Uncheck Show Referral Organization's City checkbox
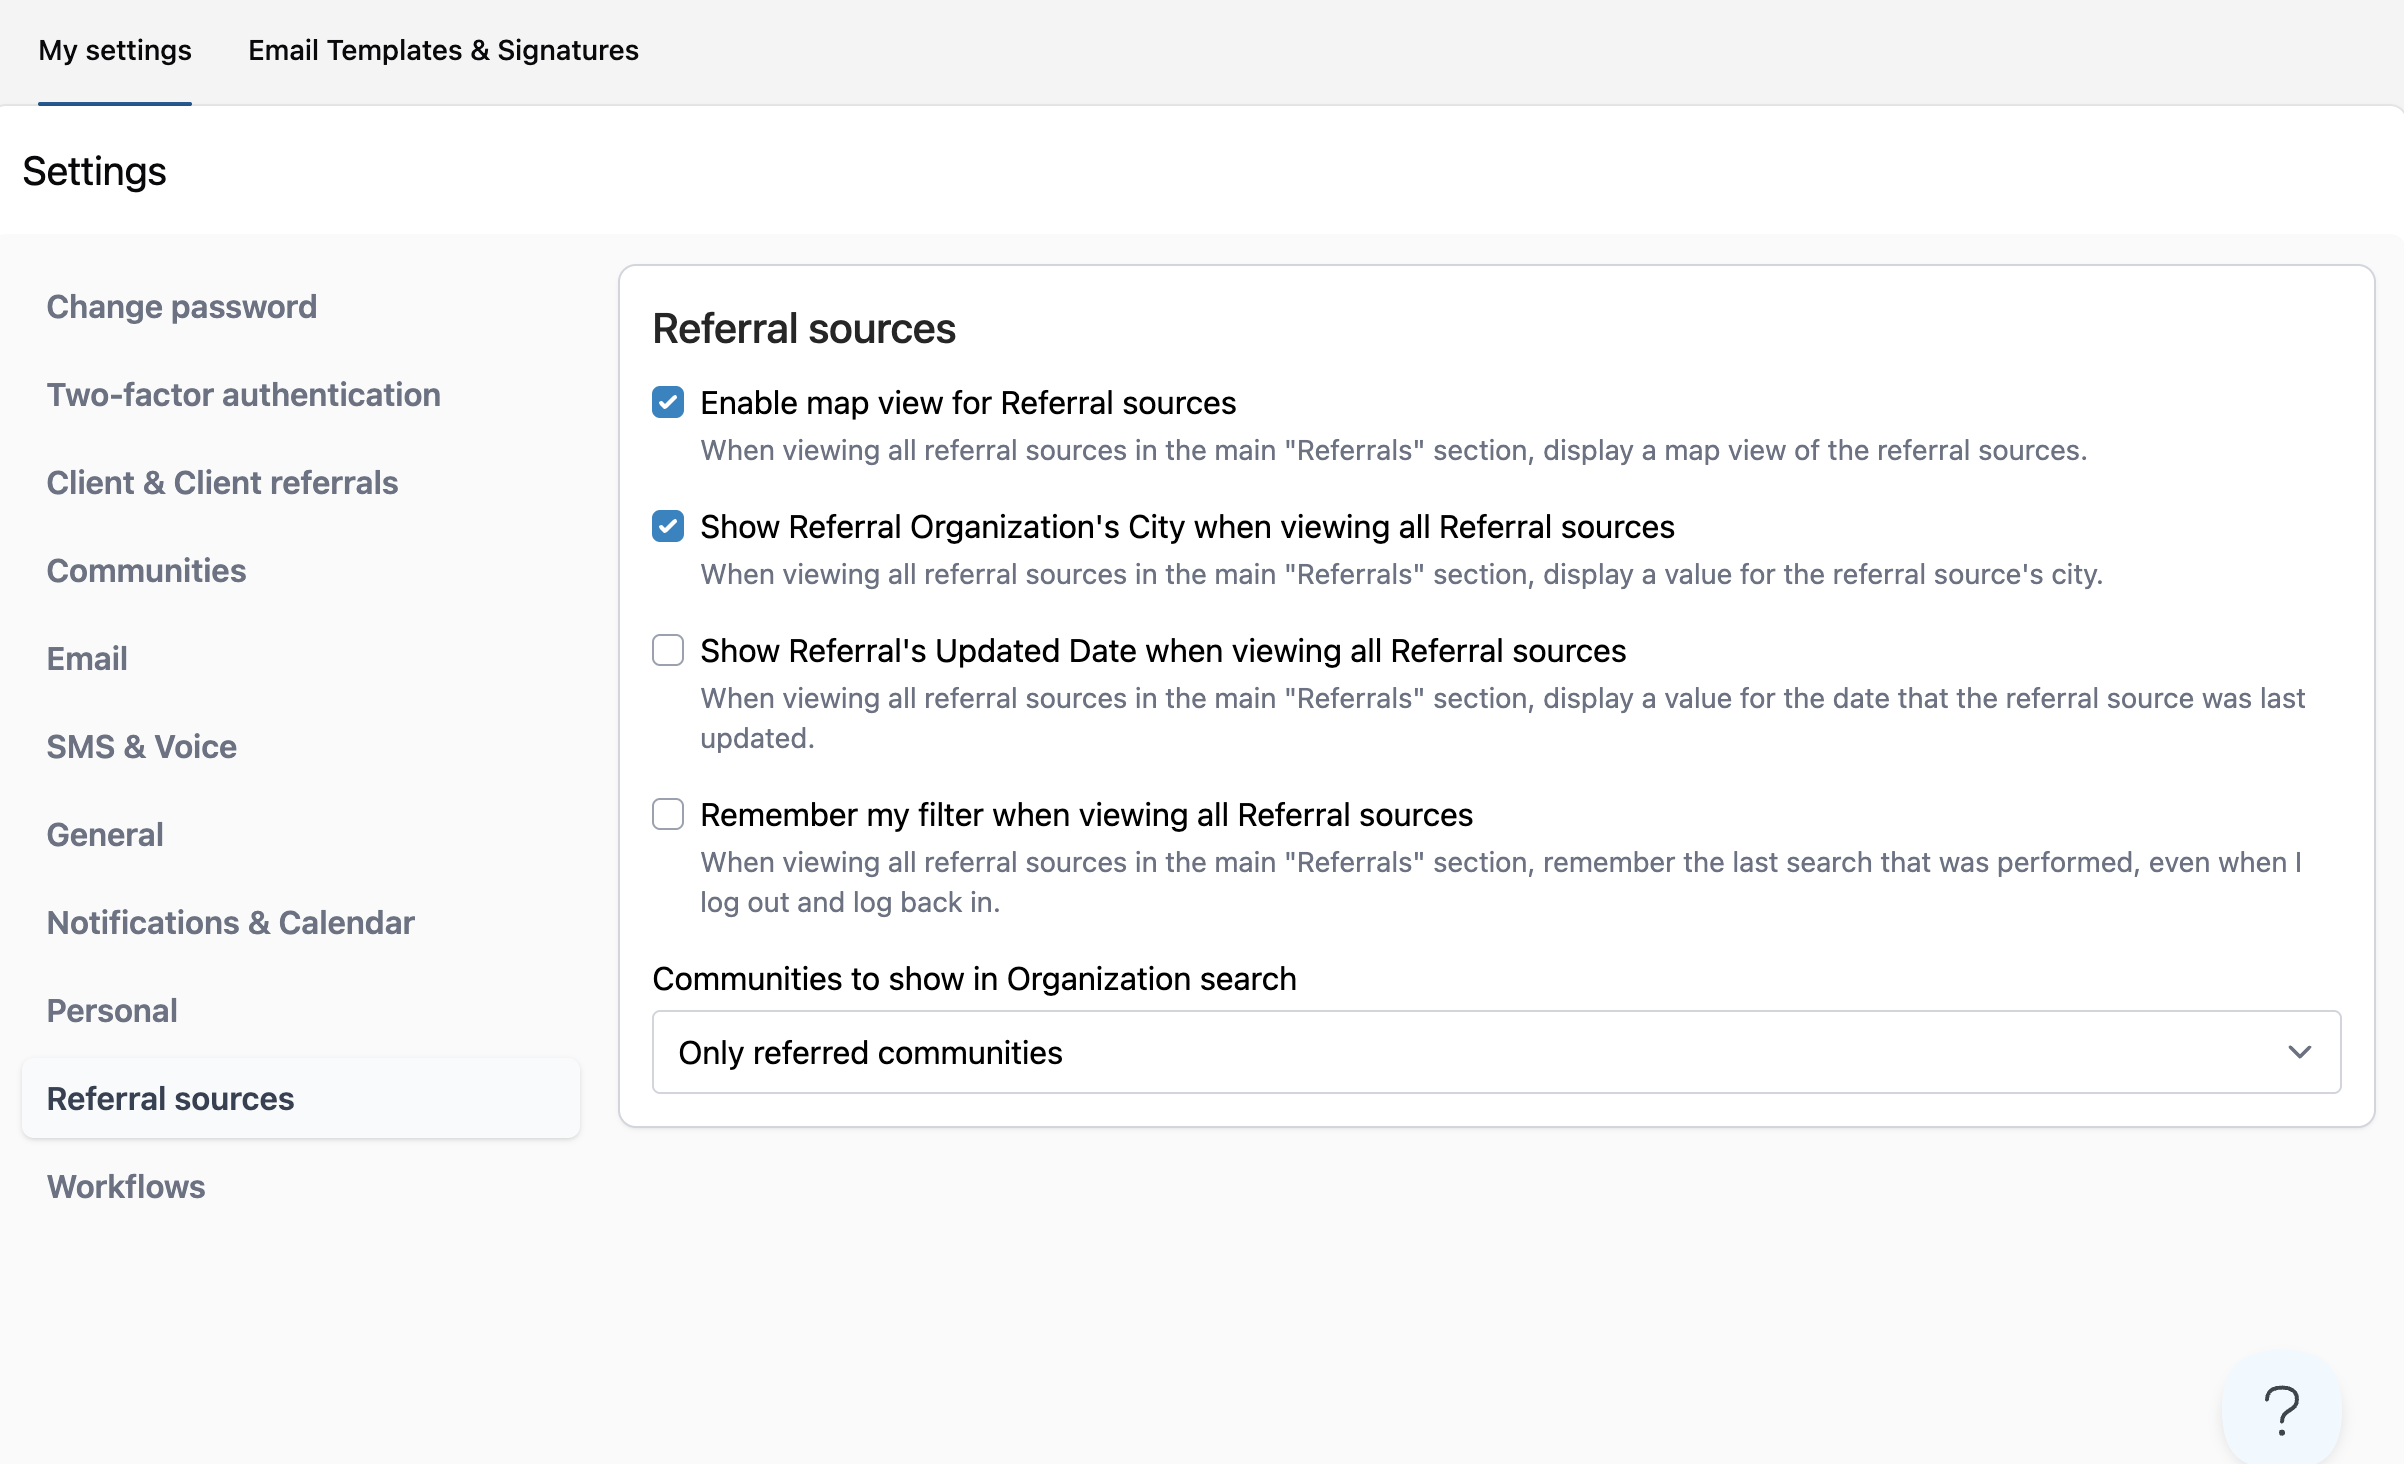Image resolution: width=2404 pixels, height=1464 pixels. coord(668,527)
